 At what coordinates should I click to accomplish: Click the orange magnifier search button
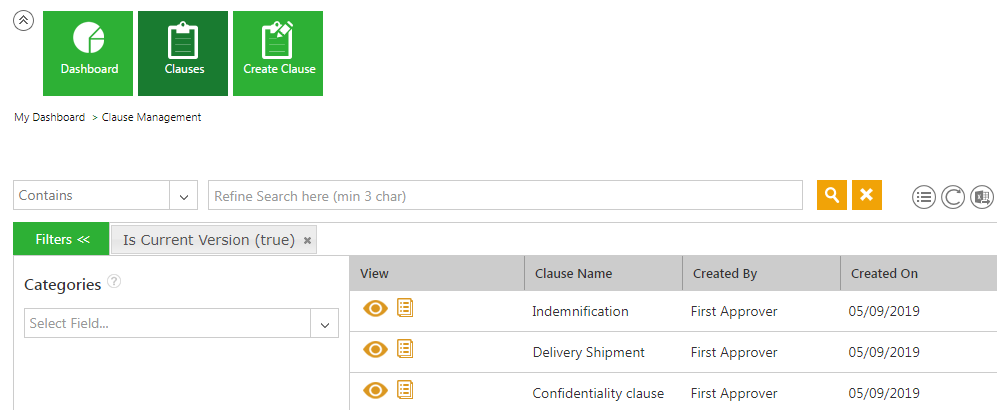pyautogui.click(x=832, y=196)
